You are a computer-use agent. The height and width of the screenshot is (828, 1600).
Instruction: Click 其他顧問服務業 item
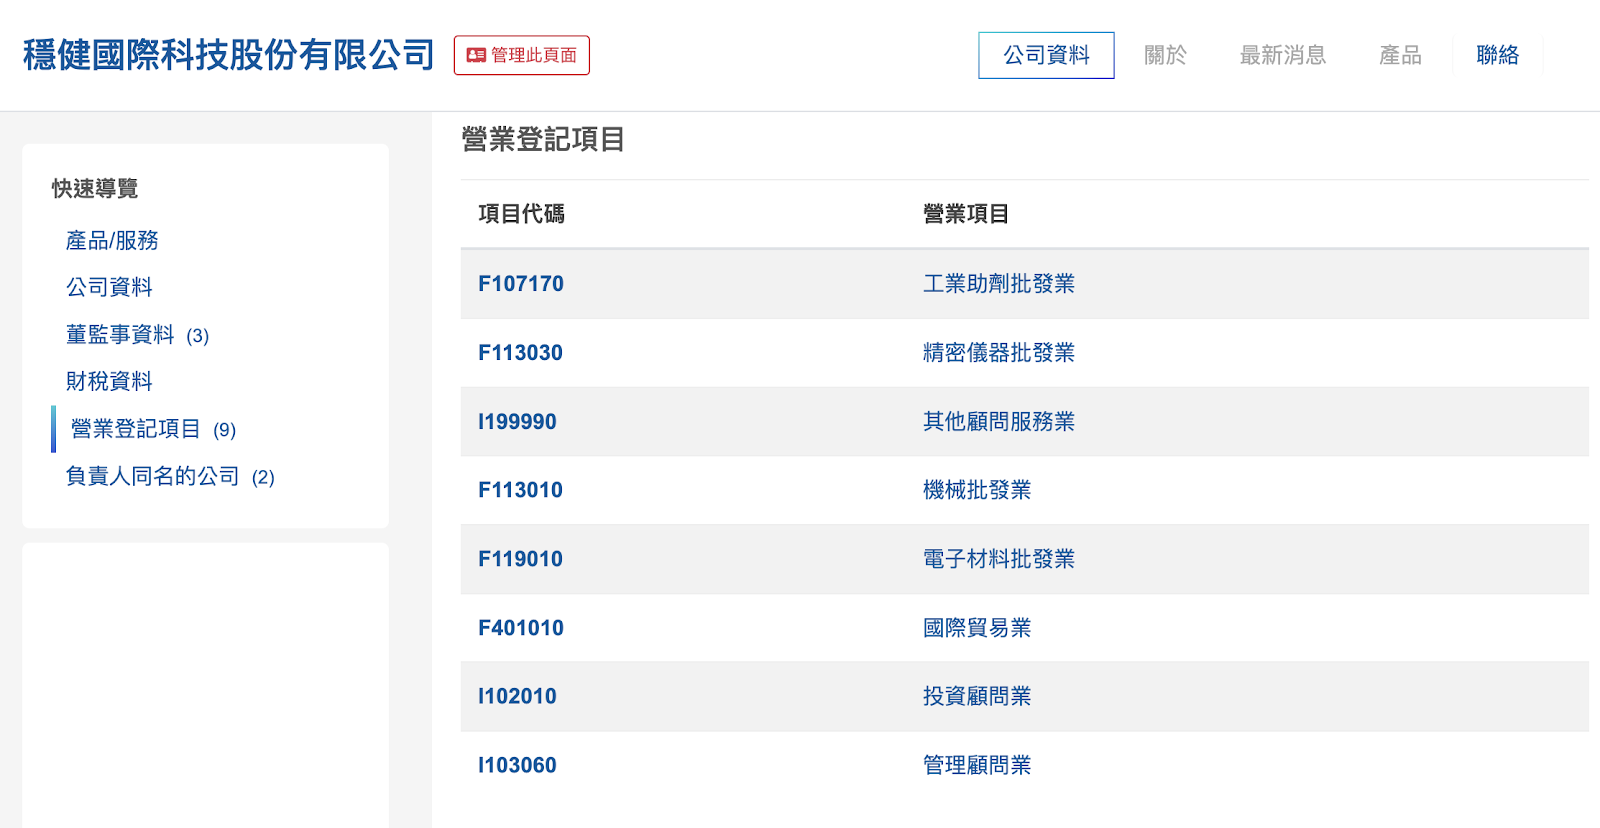point(998,422)
